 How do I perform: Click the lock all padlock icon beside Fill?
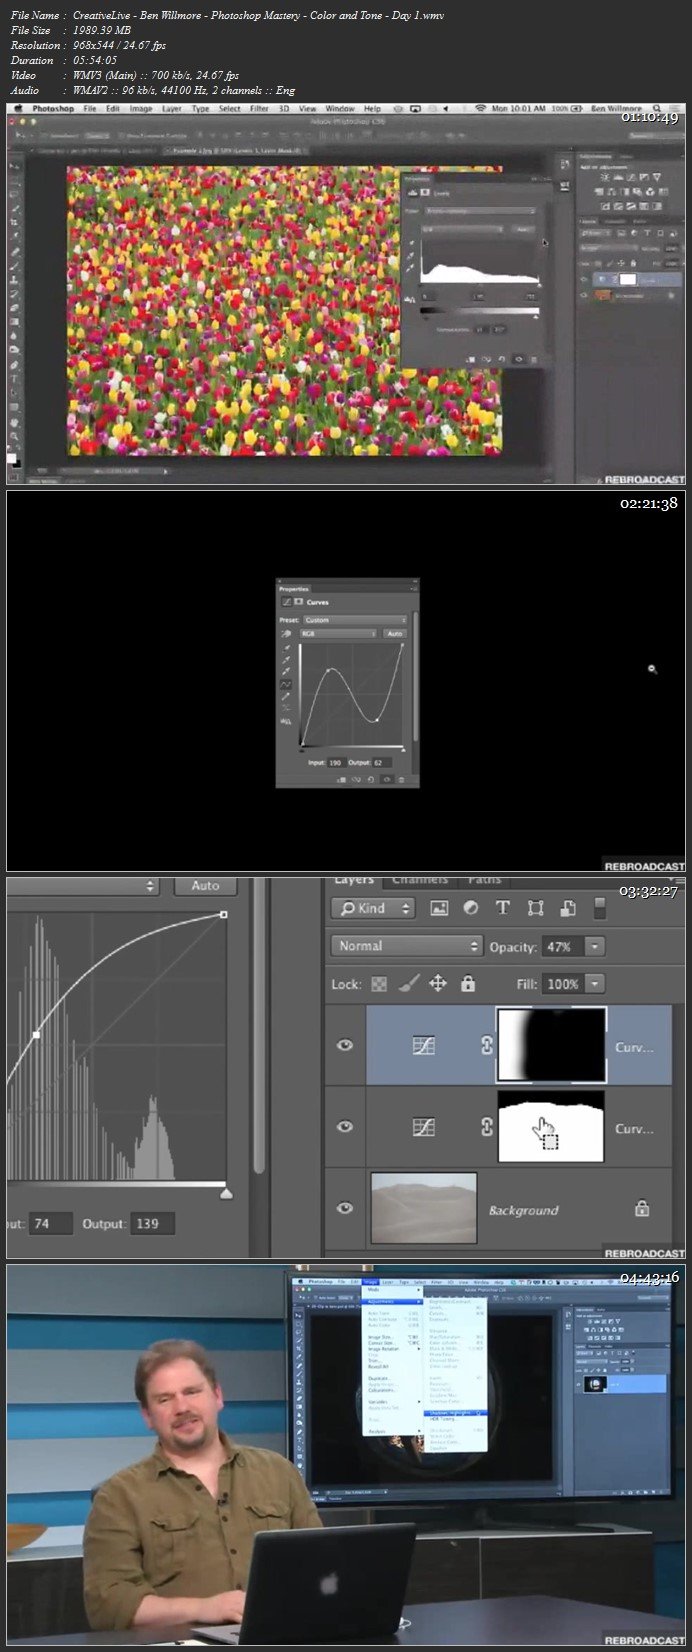pyautogui.click(x=467, y=984)
